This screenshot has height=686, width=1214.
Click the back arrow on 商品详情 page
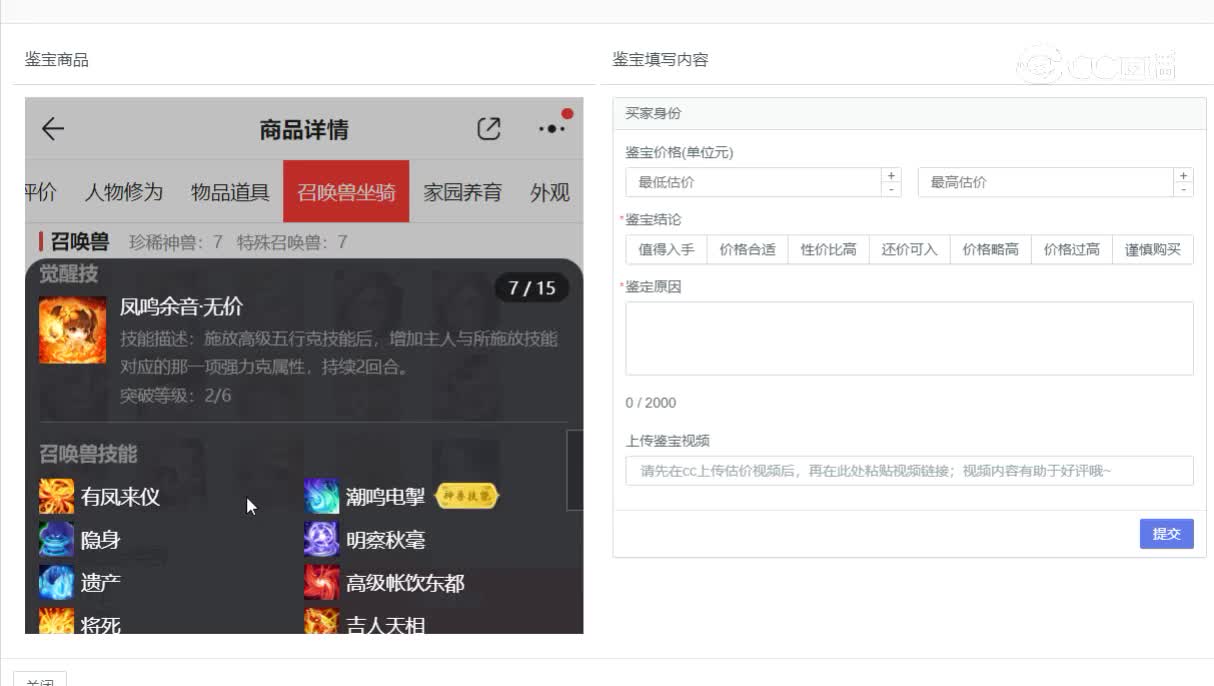(x=51, y=129)
